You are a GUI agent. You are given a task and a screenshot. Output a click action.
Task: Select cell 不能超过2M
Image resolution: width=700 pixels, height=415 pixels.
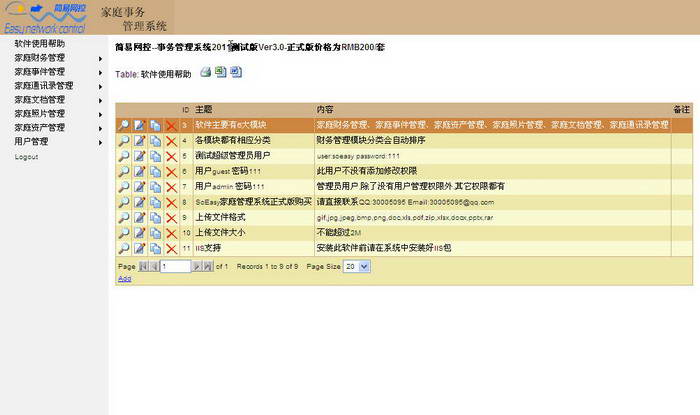coord(339,232)
